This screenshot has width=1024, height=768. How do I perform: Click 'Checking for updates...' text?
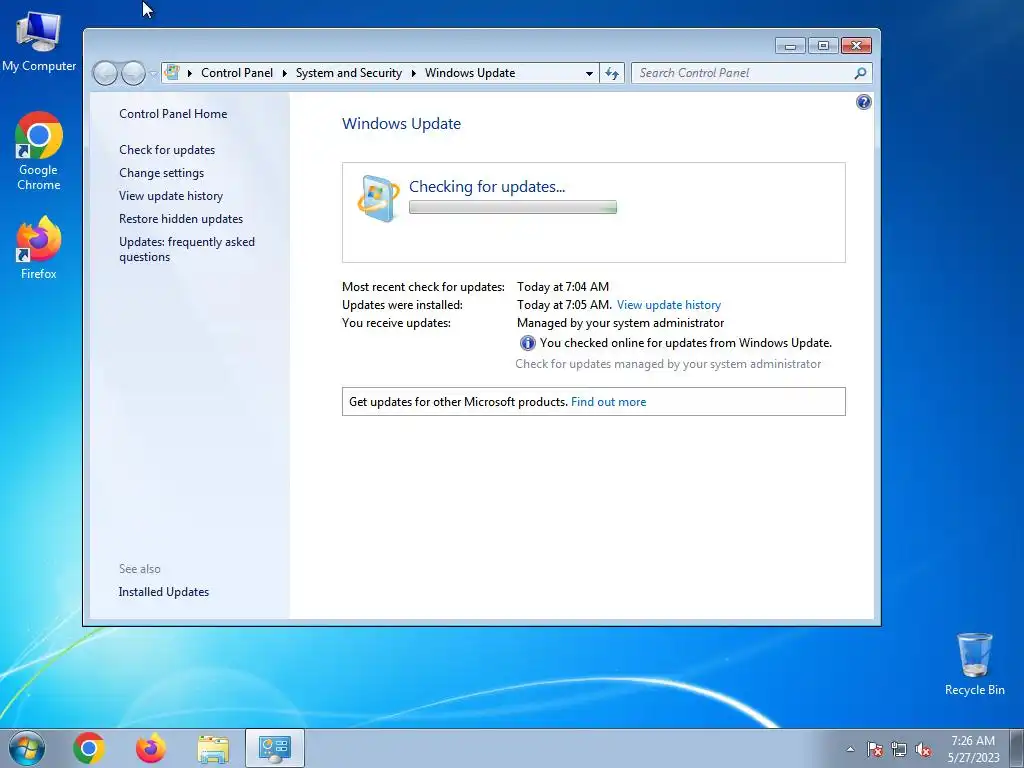[x=487, y=186]
